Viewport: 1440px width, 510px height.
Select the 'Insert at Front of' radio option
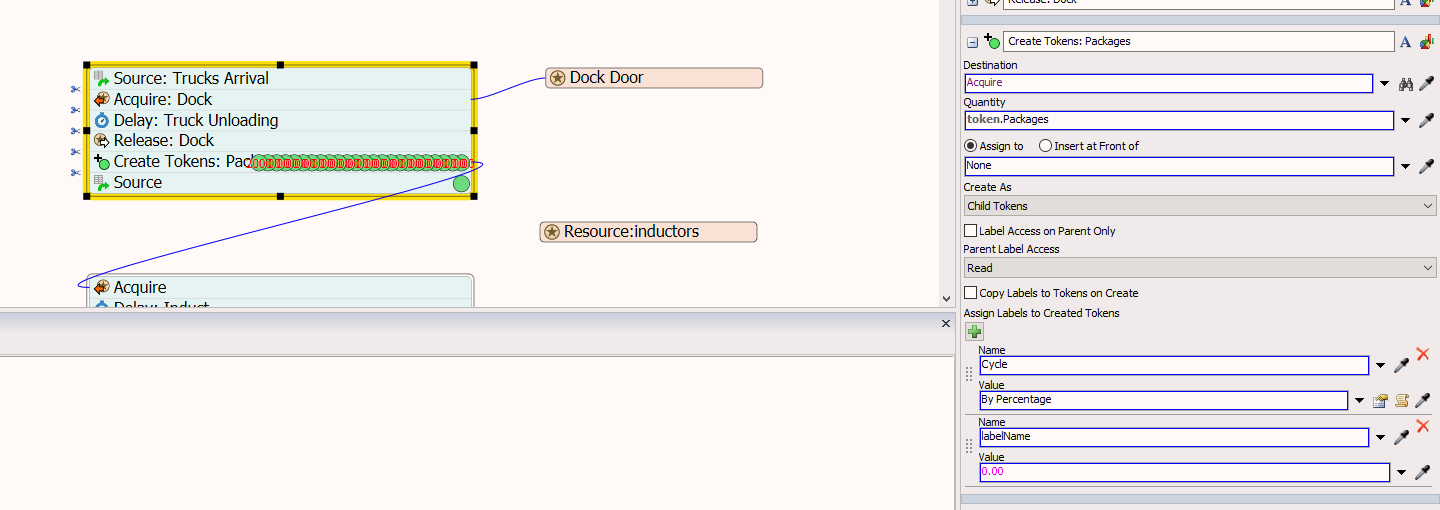point(1045,146)
